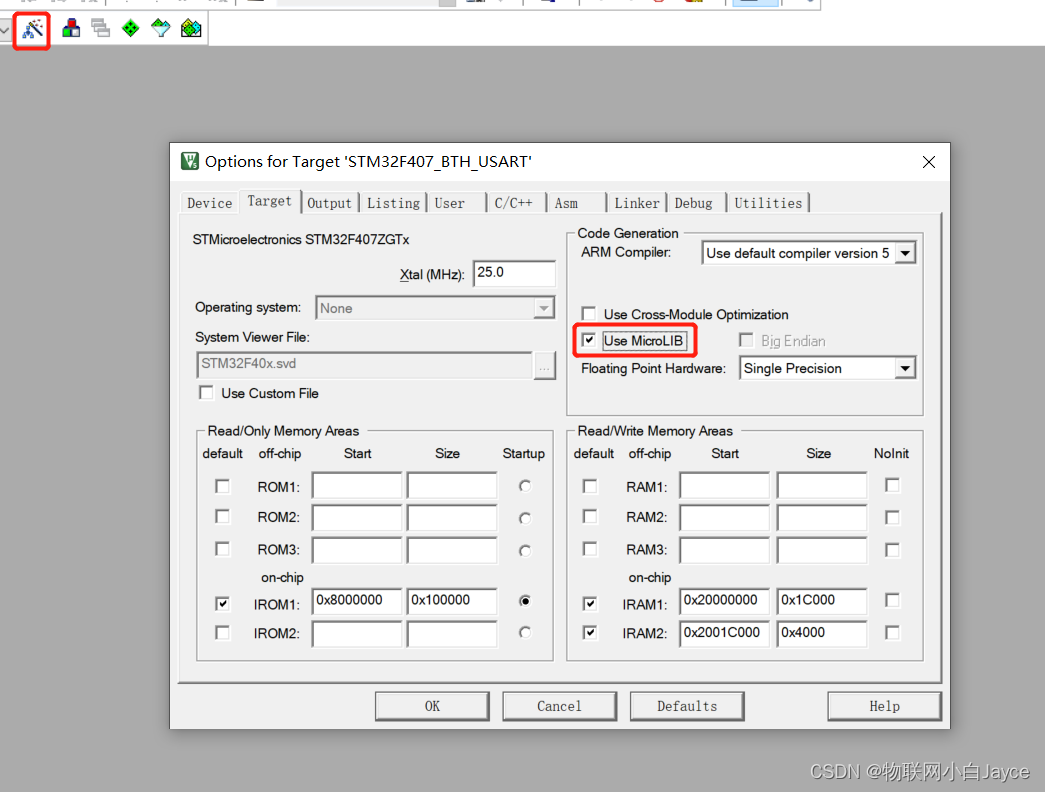Open the Asm tab
Screen dimensions: 1045x792
tap(566, 203)
